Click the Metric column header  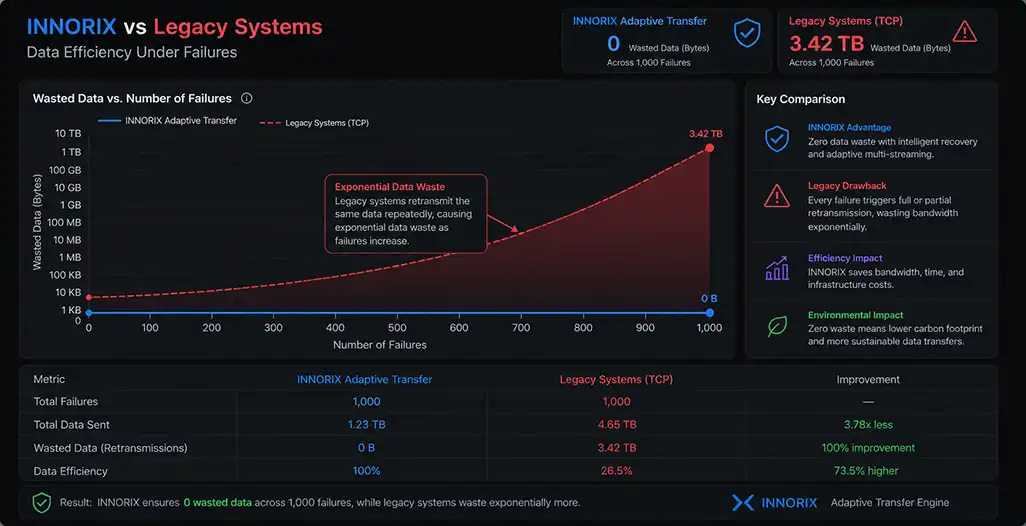point(49,379)
